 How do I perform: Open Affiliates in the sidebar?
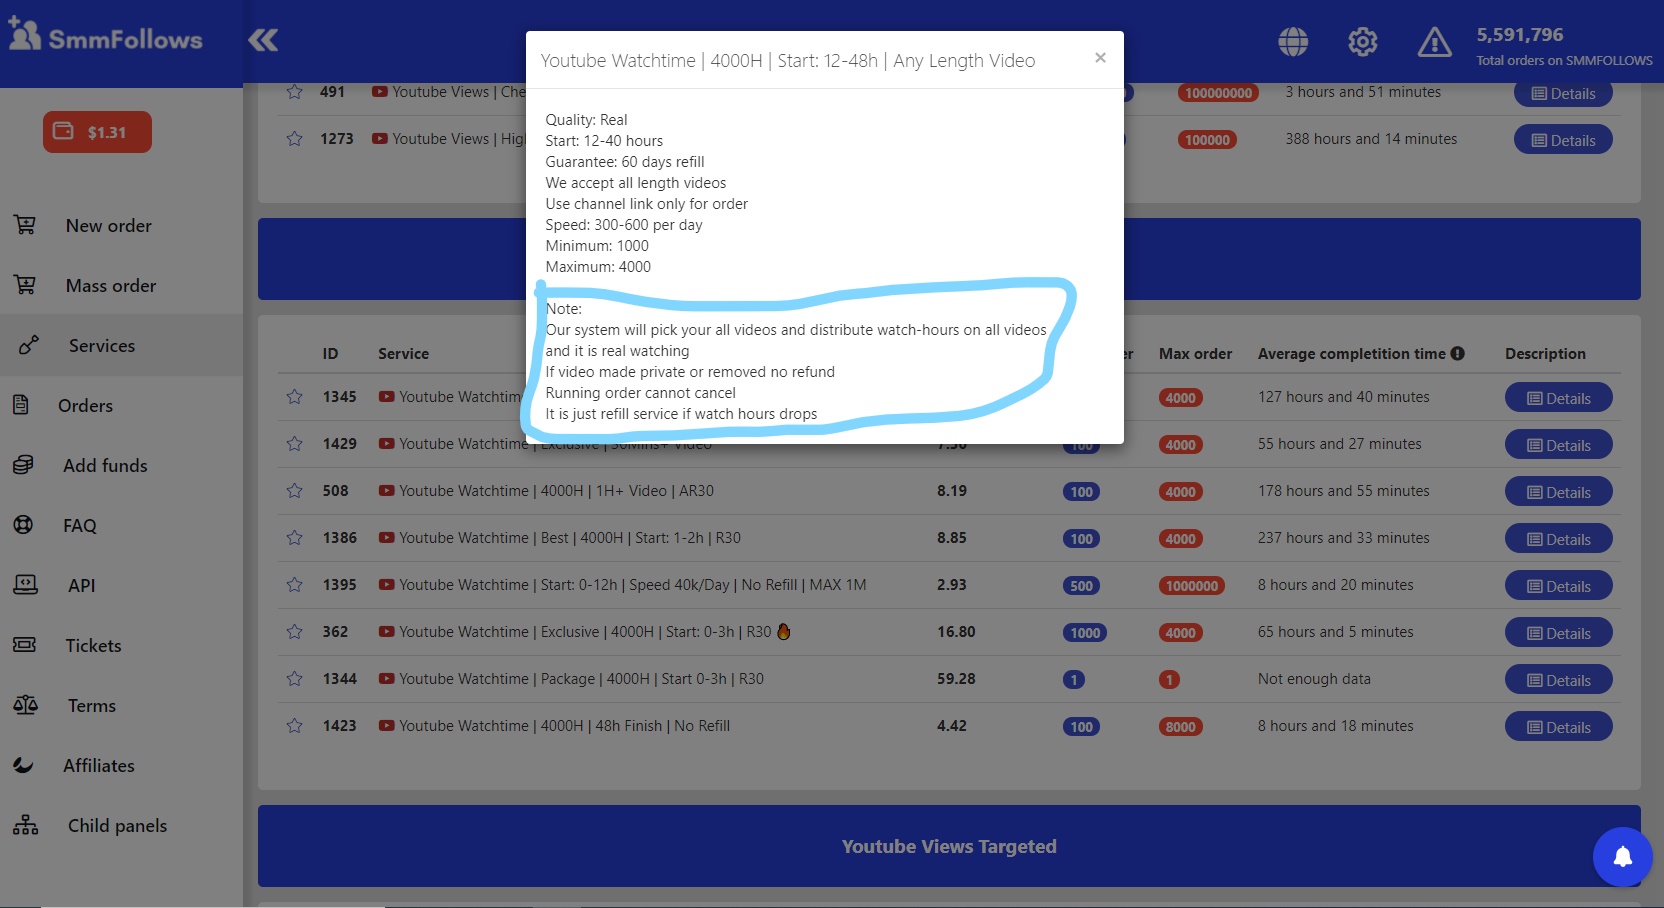pos(99,766)
